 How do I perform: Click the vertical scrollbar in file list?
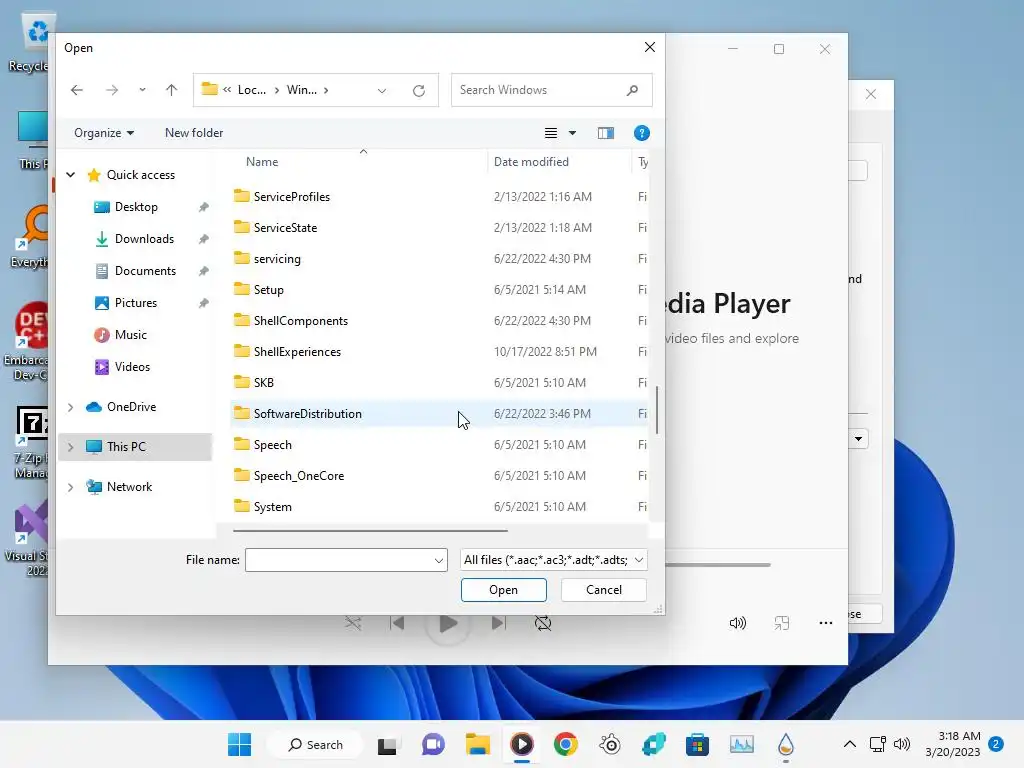[657, 410]
